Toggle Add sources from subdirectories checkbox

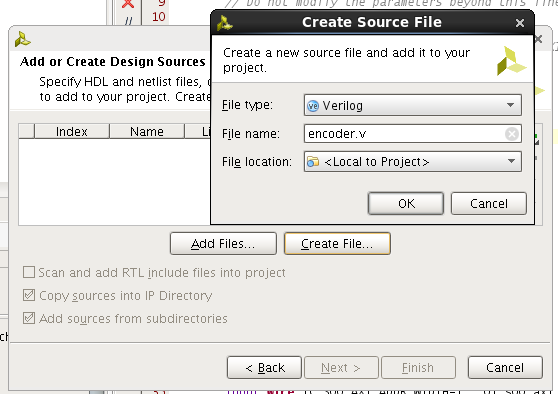[29, 318]
